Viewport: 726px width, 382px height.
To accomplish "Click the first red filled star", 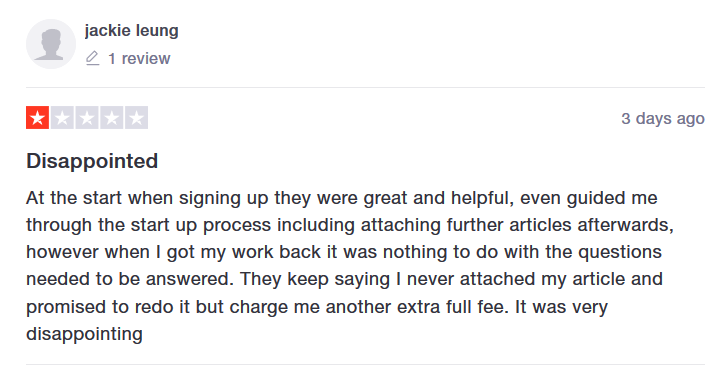I will [38, 118].
